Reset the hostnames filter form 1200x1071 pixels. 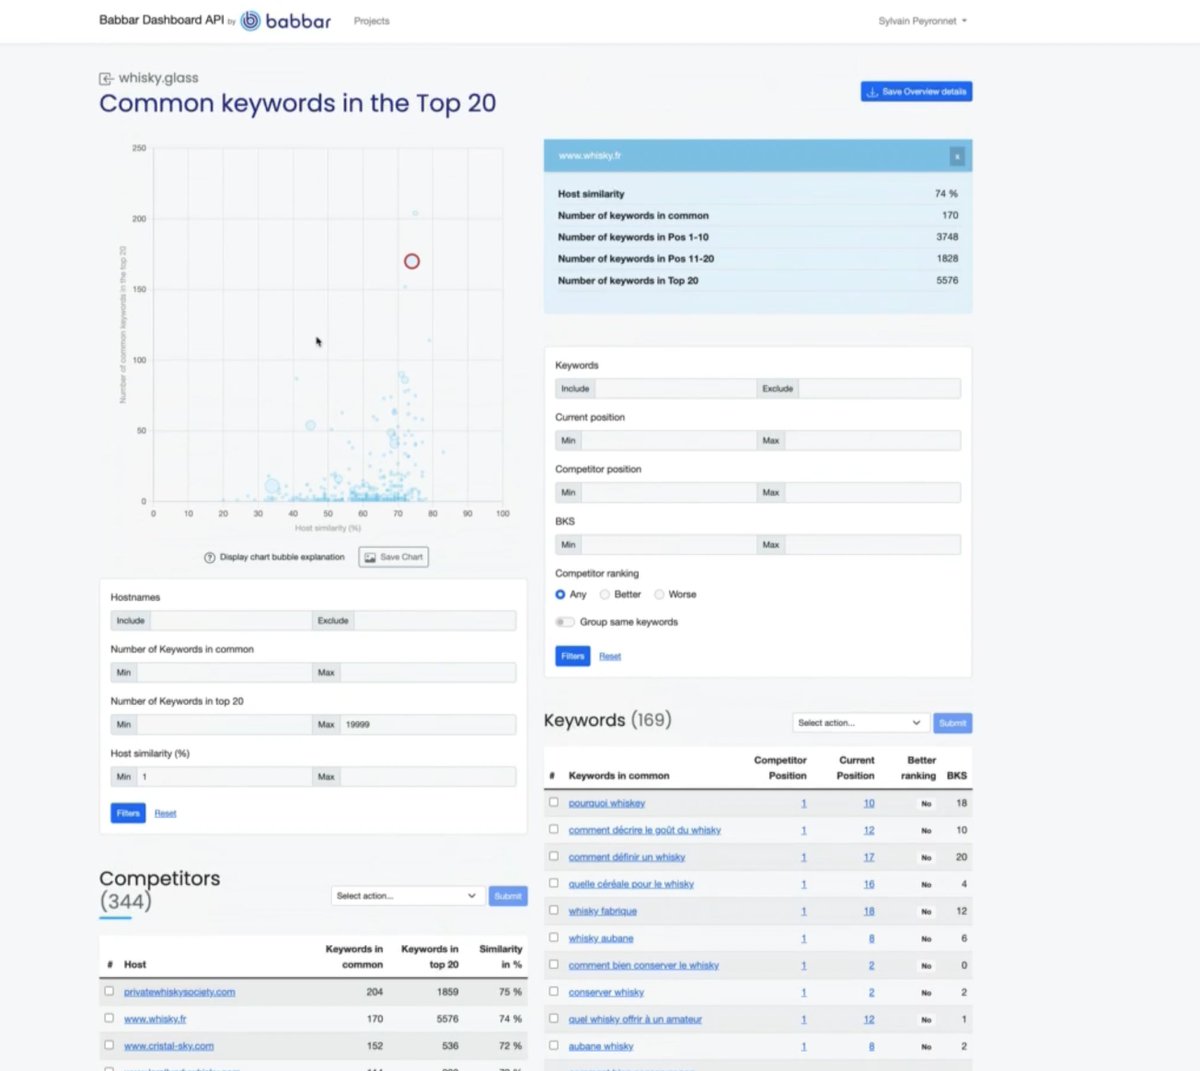pos(165,813)
